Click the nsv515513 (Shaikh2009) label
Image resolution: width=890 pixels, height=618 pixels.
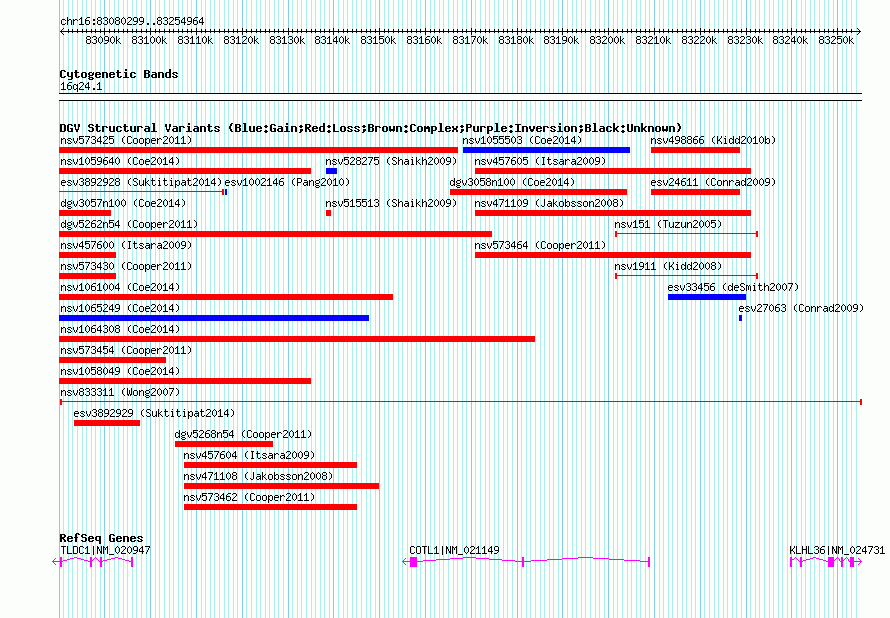pos(391,203)
